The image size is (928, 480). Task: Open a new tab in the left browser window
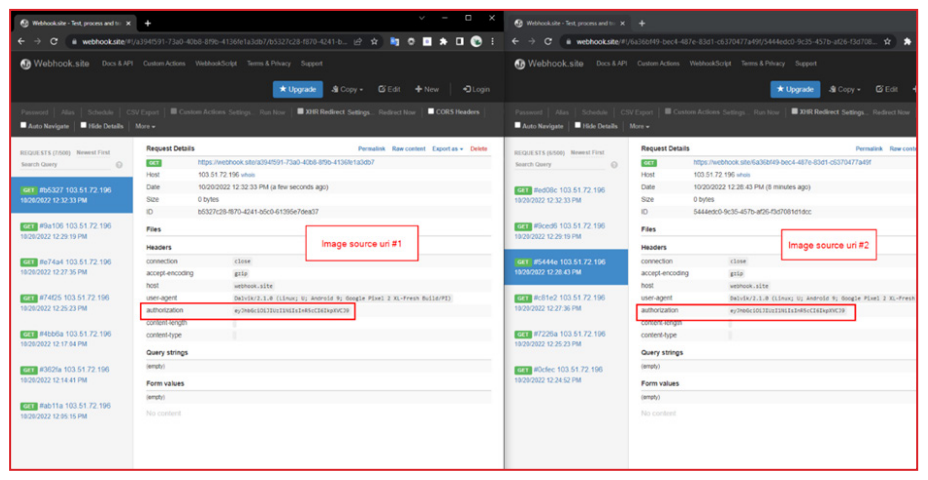147,23
